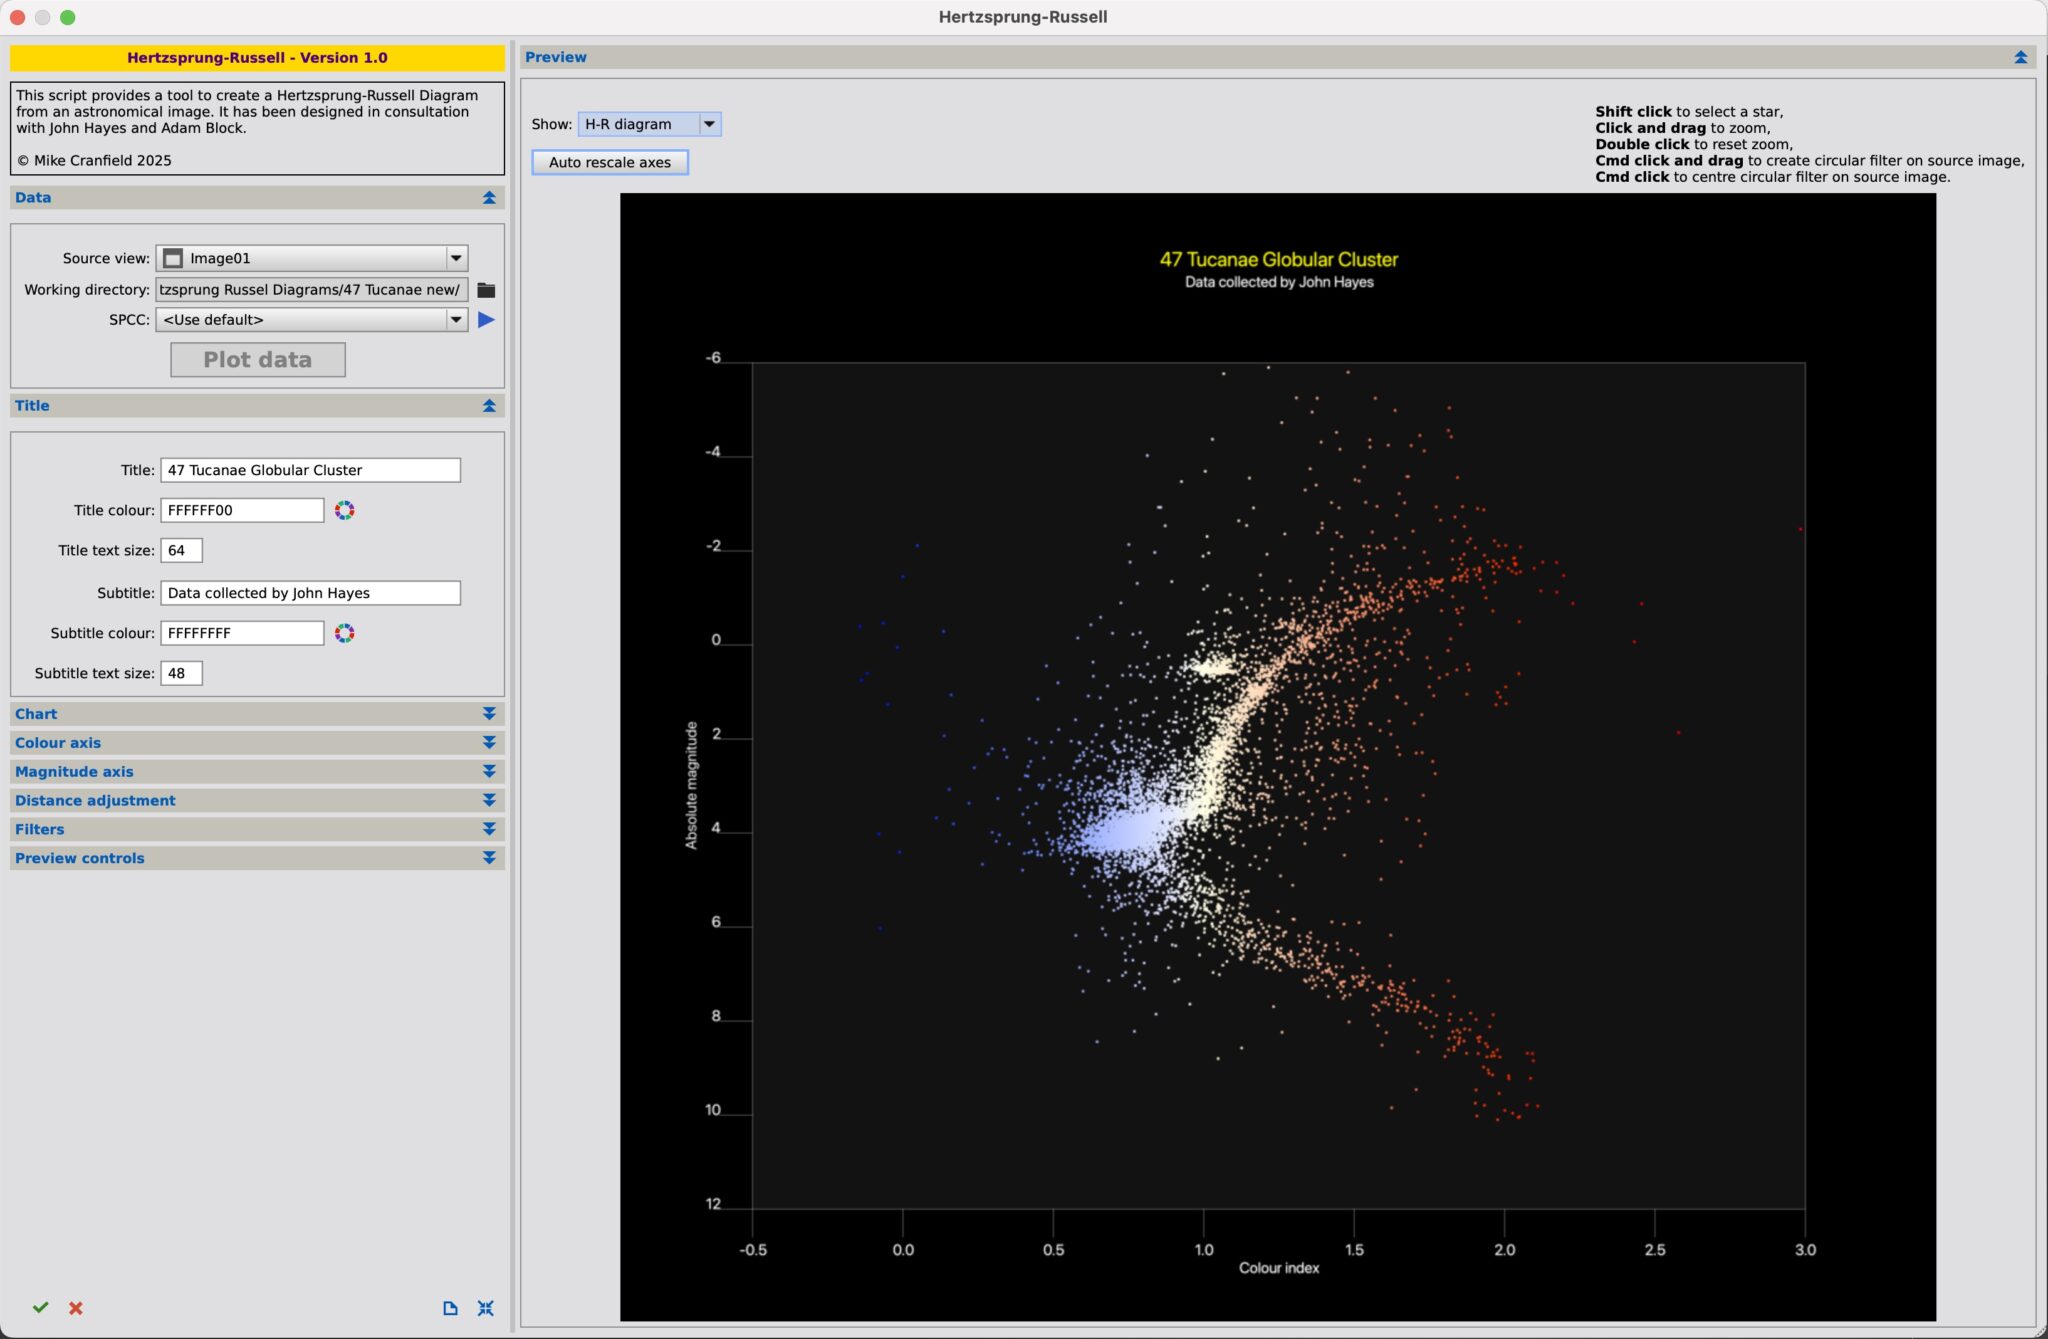Screen dimensions: 2048x1339
Task: Change the Title text size value
Action: click(x=181, y=549)
